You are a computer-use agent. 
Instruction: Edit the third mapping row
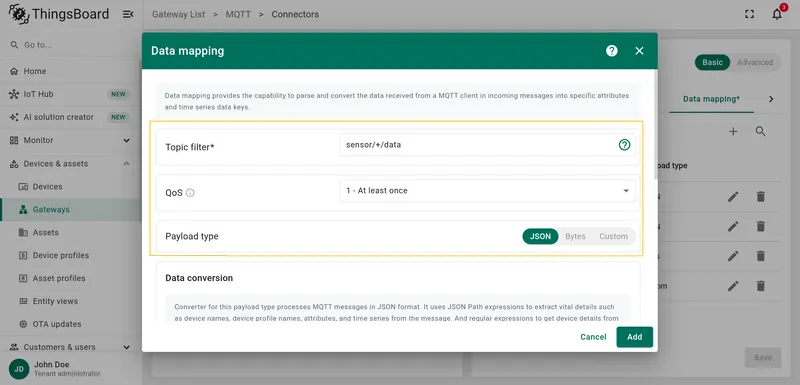(733, 256)
